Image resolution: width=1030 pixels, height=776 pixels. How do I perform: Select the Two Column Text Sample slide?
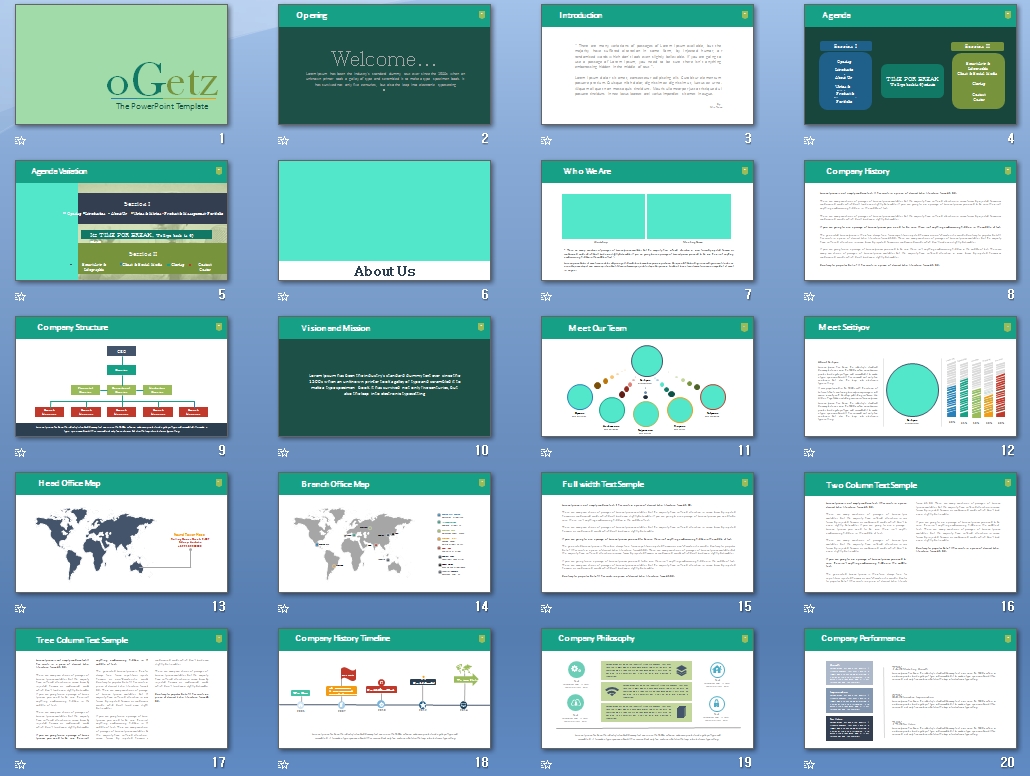coord(910,533)
